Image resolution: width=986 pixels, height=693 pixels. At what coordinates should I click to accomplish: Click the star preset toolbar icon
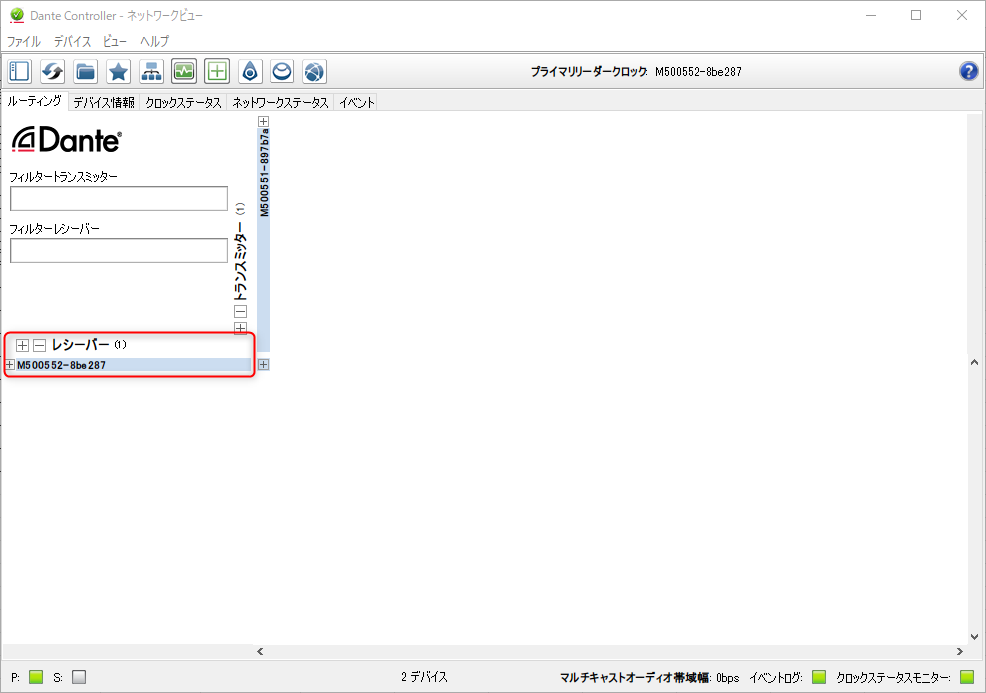[x=118, y=71]
